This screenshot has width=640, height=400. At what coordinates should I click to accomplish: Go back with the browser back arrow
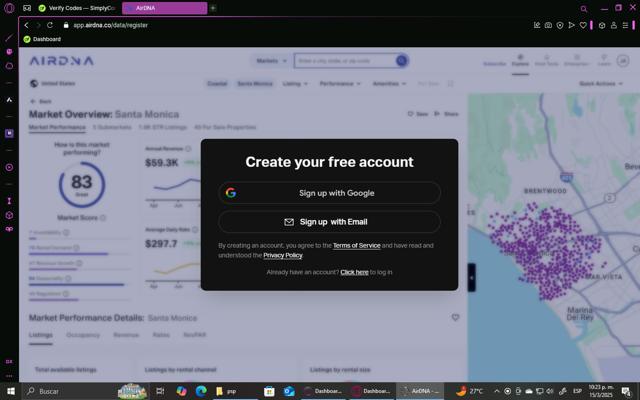tap(27, 25)
